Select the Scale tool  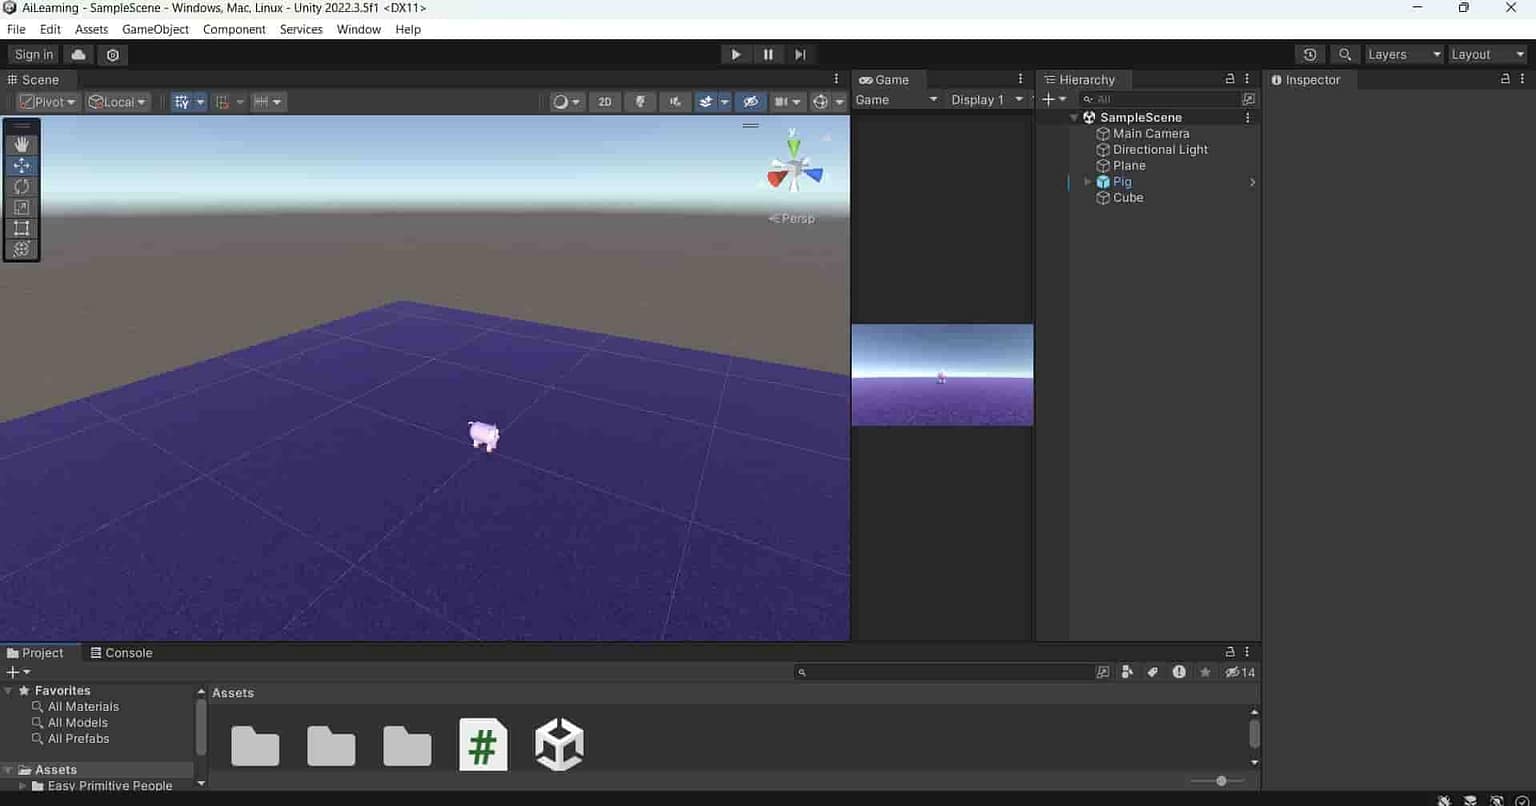coord(21,207)
